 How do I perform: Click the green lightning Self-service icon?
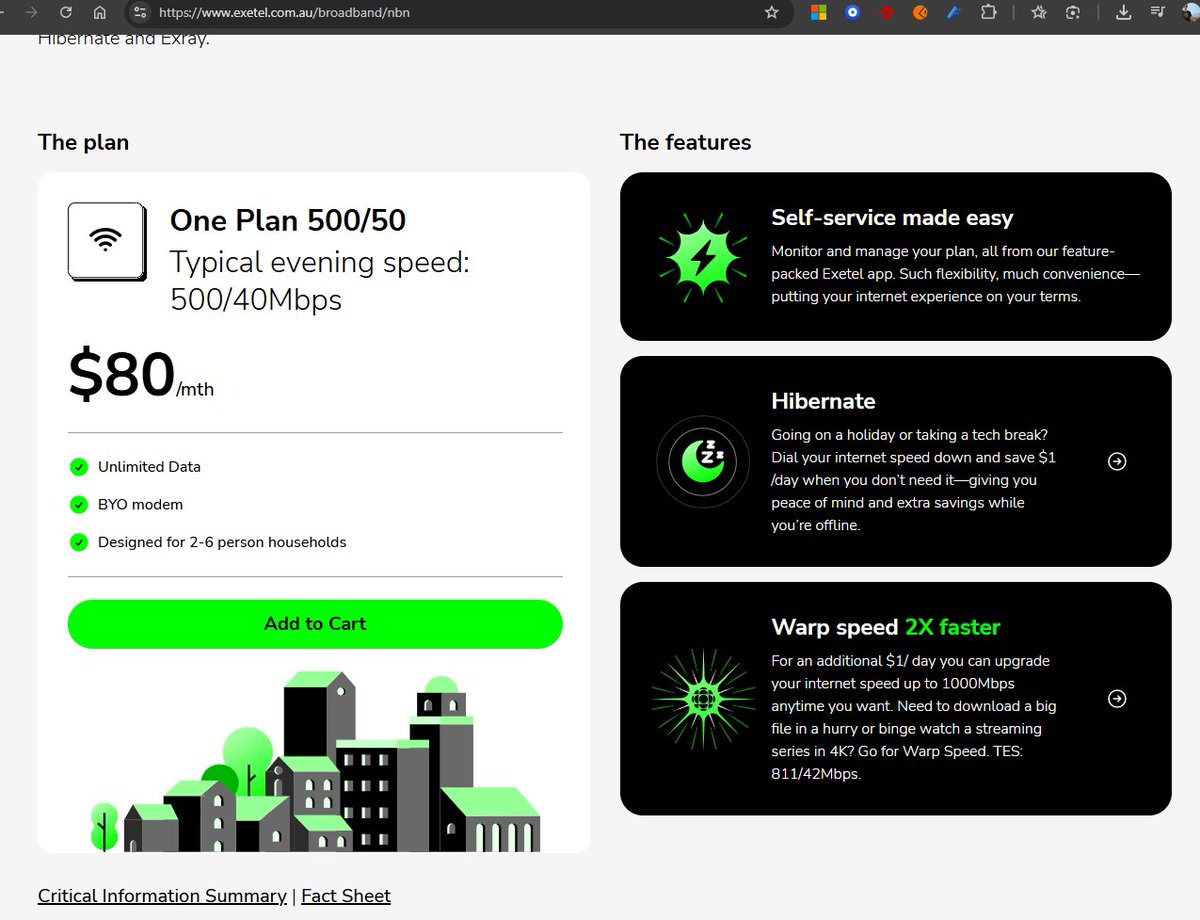coord(702,257)
